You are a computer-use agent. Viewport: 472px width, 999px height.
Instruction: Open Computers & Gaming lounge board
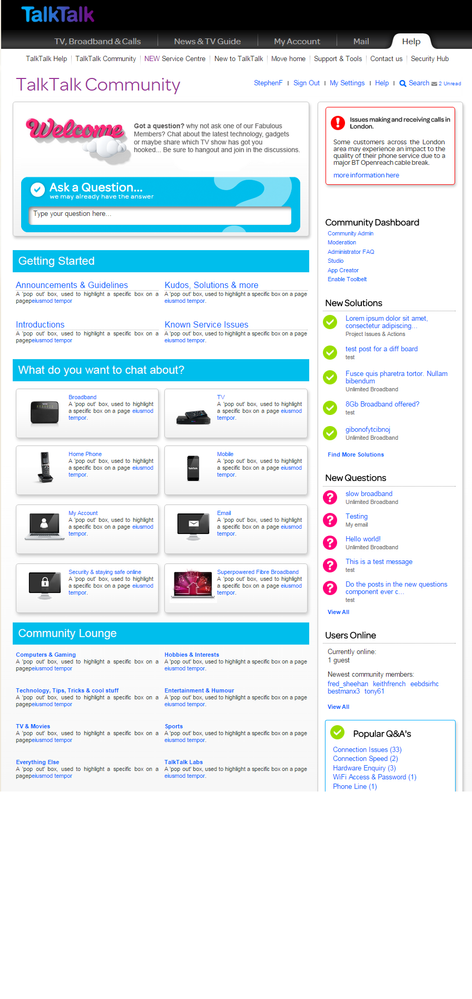tap(46, 655)
